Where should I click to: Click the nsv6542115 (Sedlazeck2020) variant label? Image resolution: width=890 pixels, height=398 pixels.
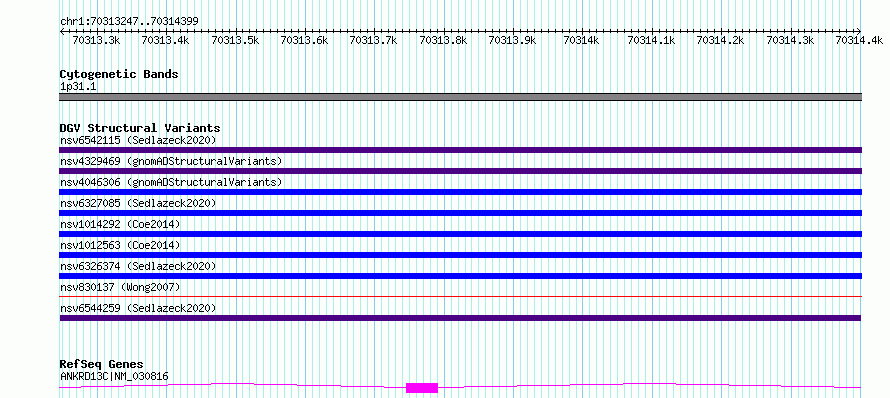[x=138, y=140]
